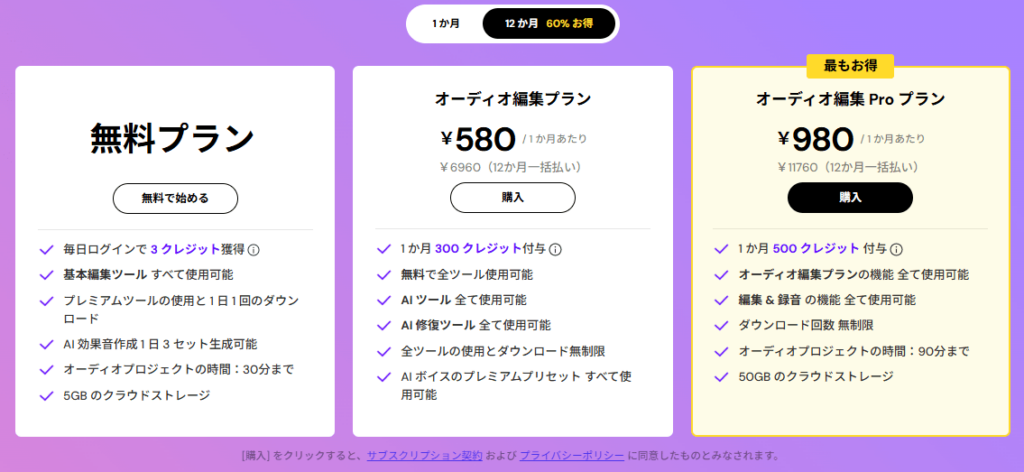Click the ¥580 monthly price
1024x472 pixels.
pos(479,139)
